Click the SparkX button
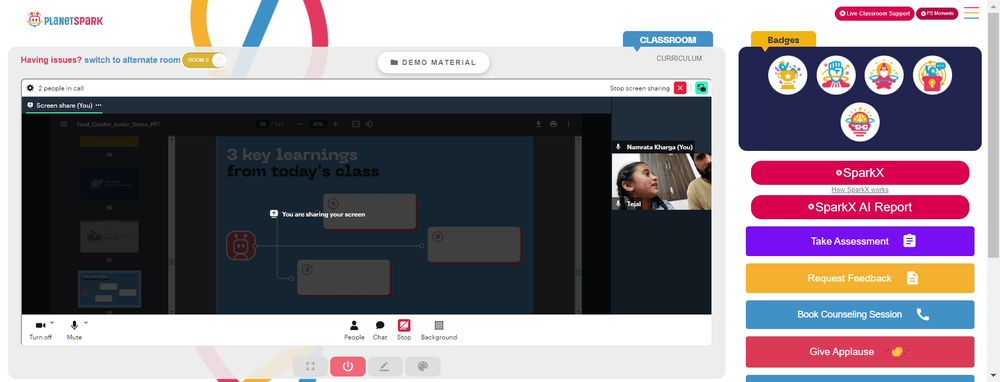 point(860,173)
